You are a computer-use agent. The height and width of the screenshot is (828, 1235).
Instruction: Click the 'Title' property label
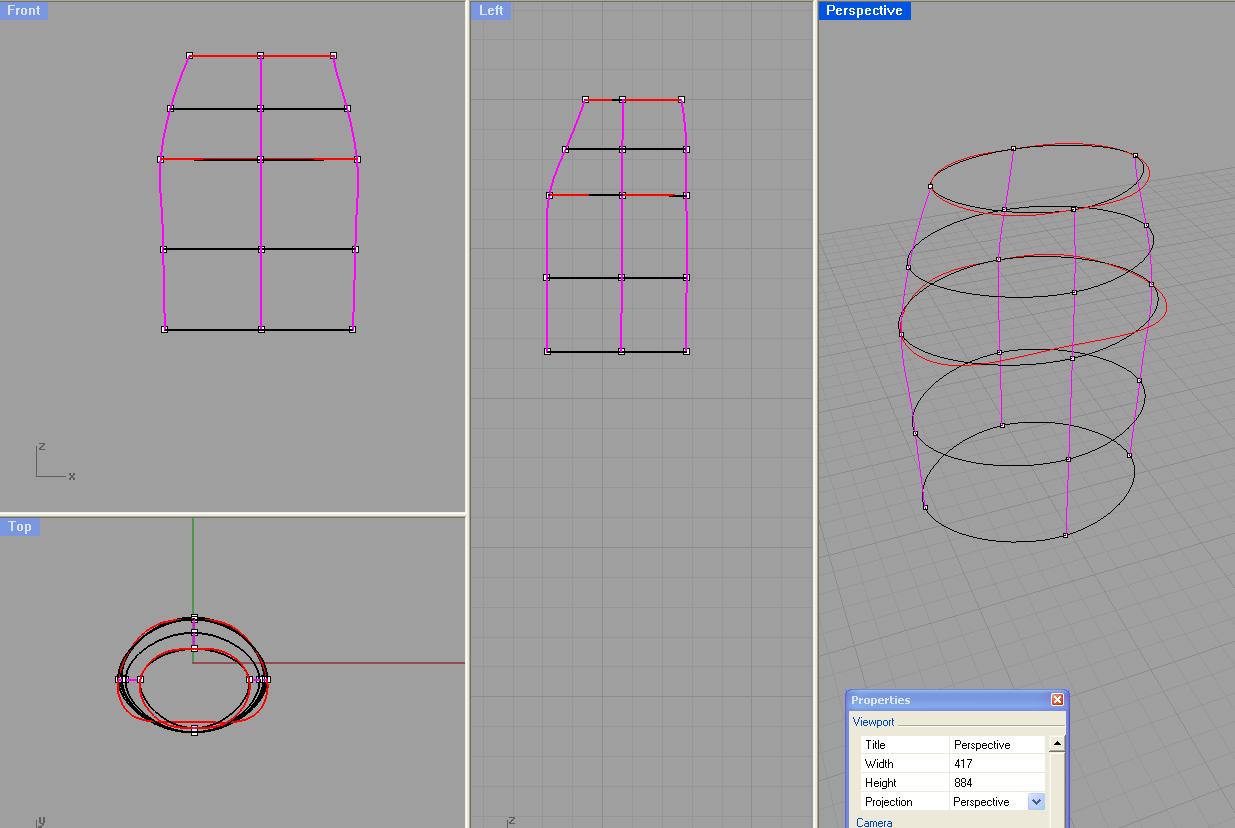(875, 745)
